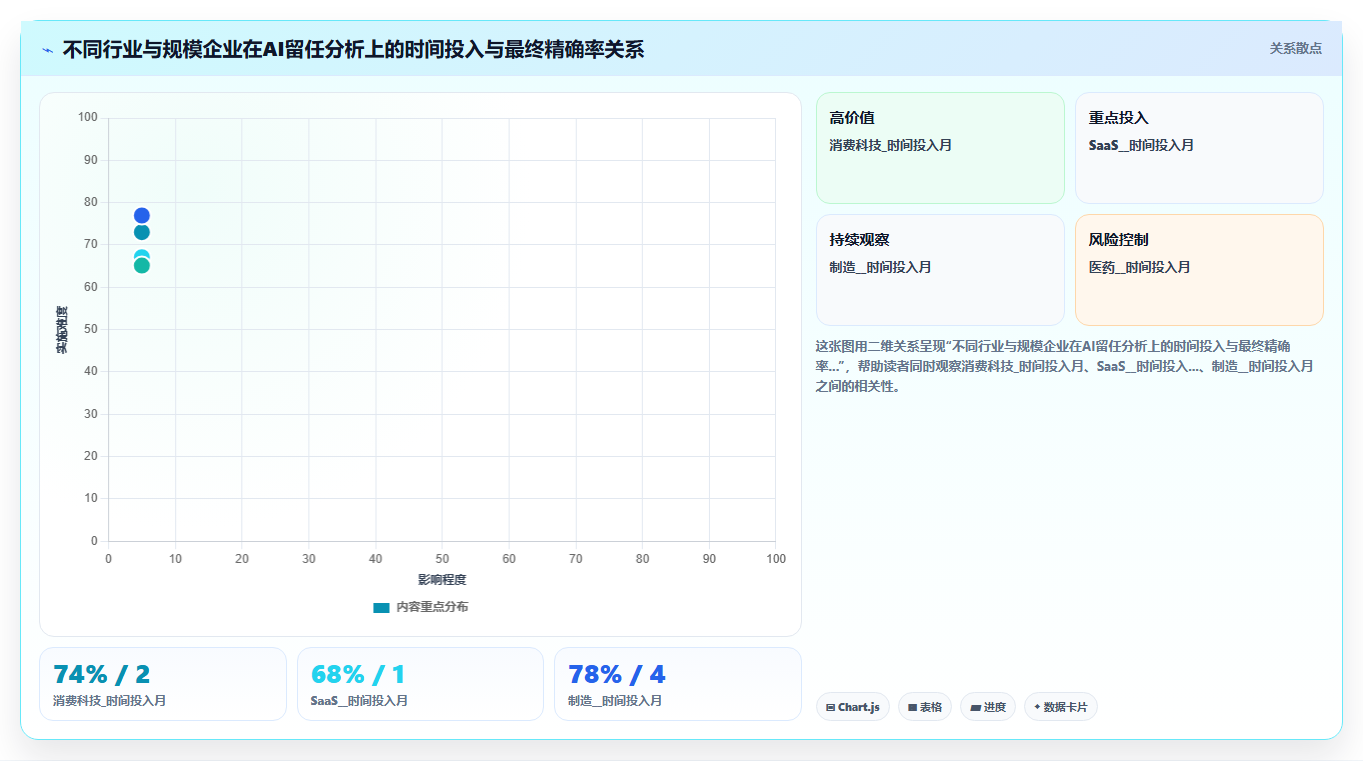Click the dark blue scatter point near 77
This screenshot has width=1363, height=761.
tap(142, 216)
